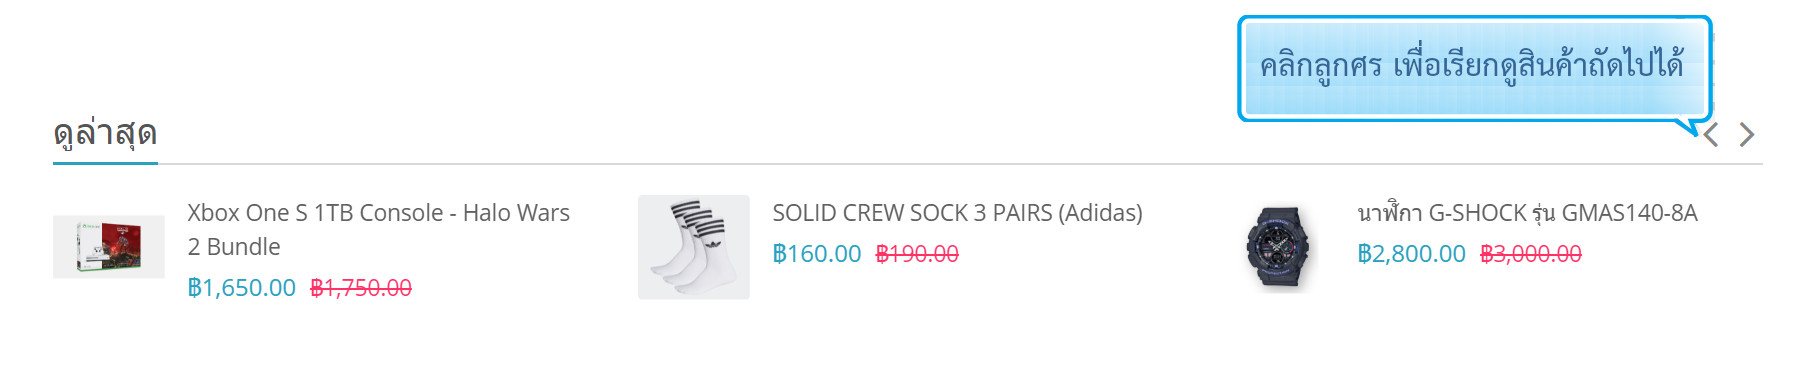The height and width of the screenshot is (370, 1809).
Task: Select the ดูล่าสุด tab heading
Action: pyautogui.click(x=105, y=133)
